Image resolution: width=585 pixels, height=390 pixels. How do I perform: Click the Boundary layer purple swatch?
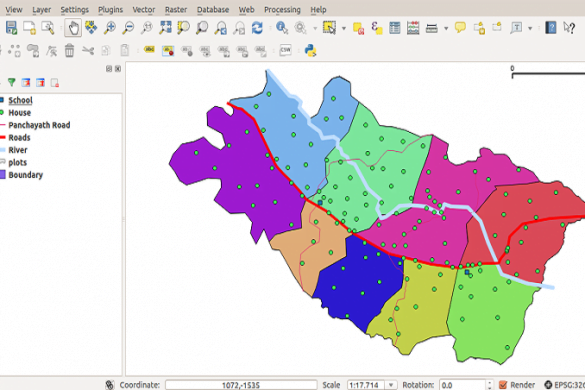click(3, 175)
